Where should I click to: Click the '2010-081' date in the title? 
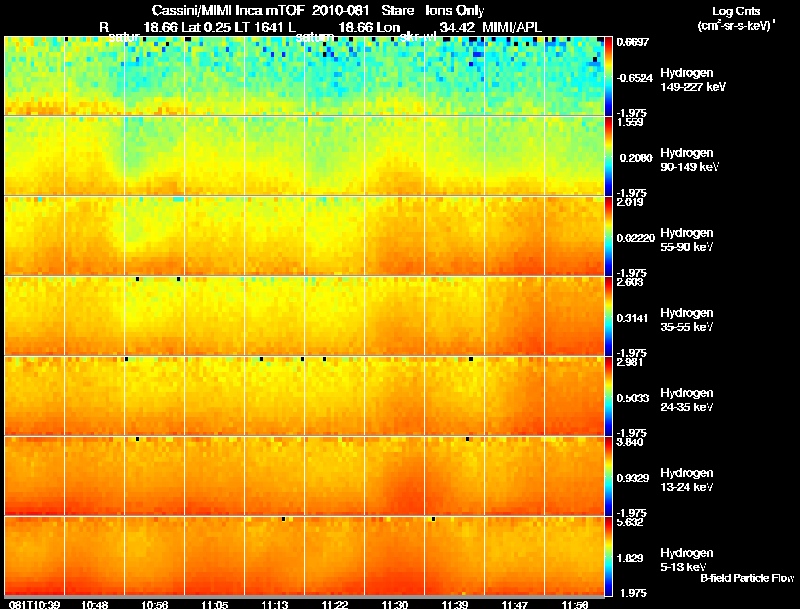[x=340, y=10]
